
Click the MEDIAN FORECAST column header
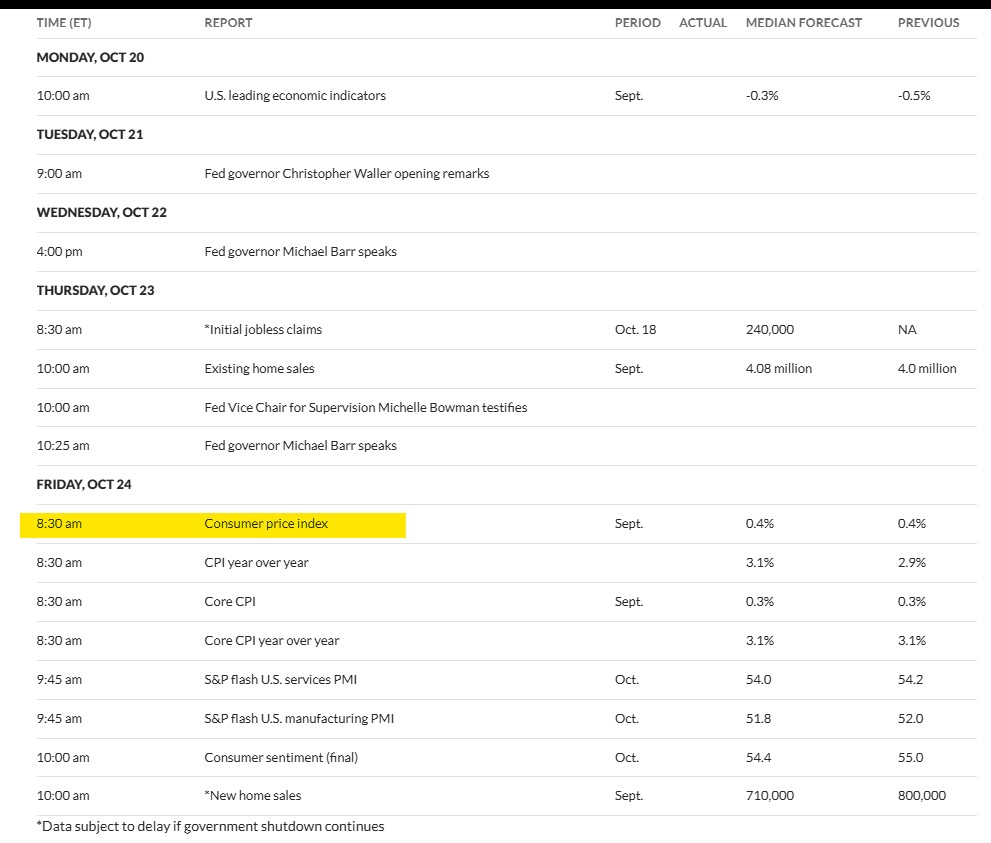tap(803, 23)
